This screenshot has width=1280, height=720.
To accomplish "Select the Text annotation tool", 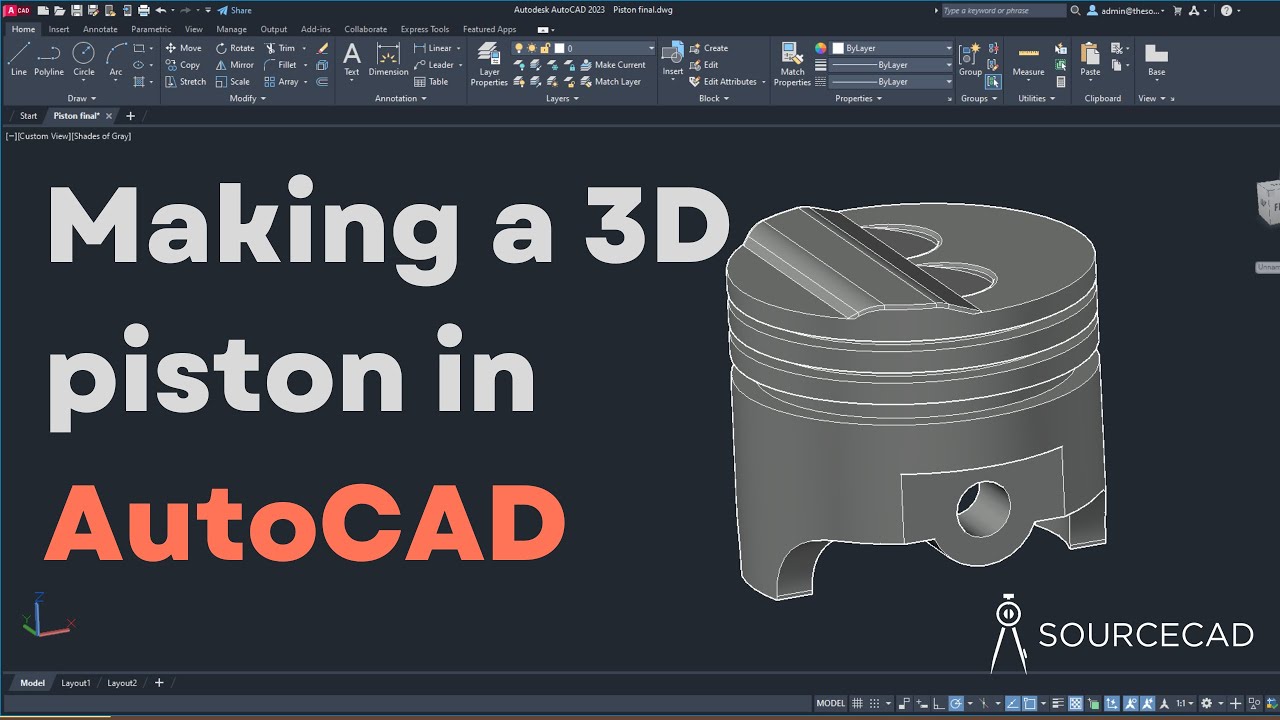I will tap(352, 59).
